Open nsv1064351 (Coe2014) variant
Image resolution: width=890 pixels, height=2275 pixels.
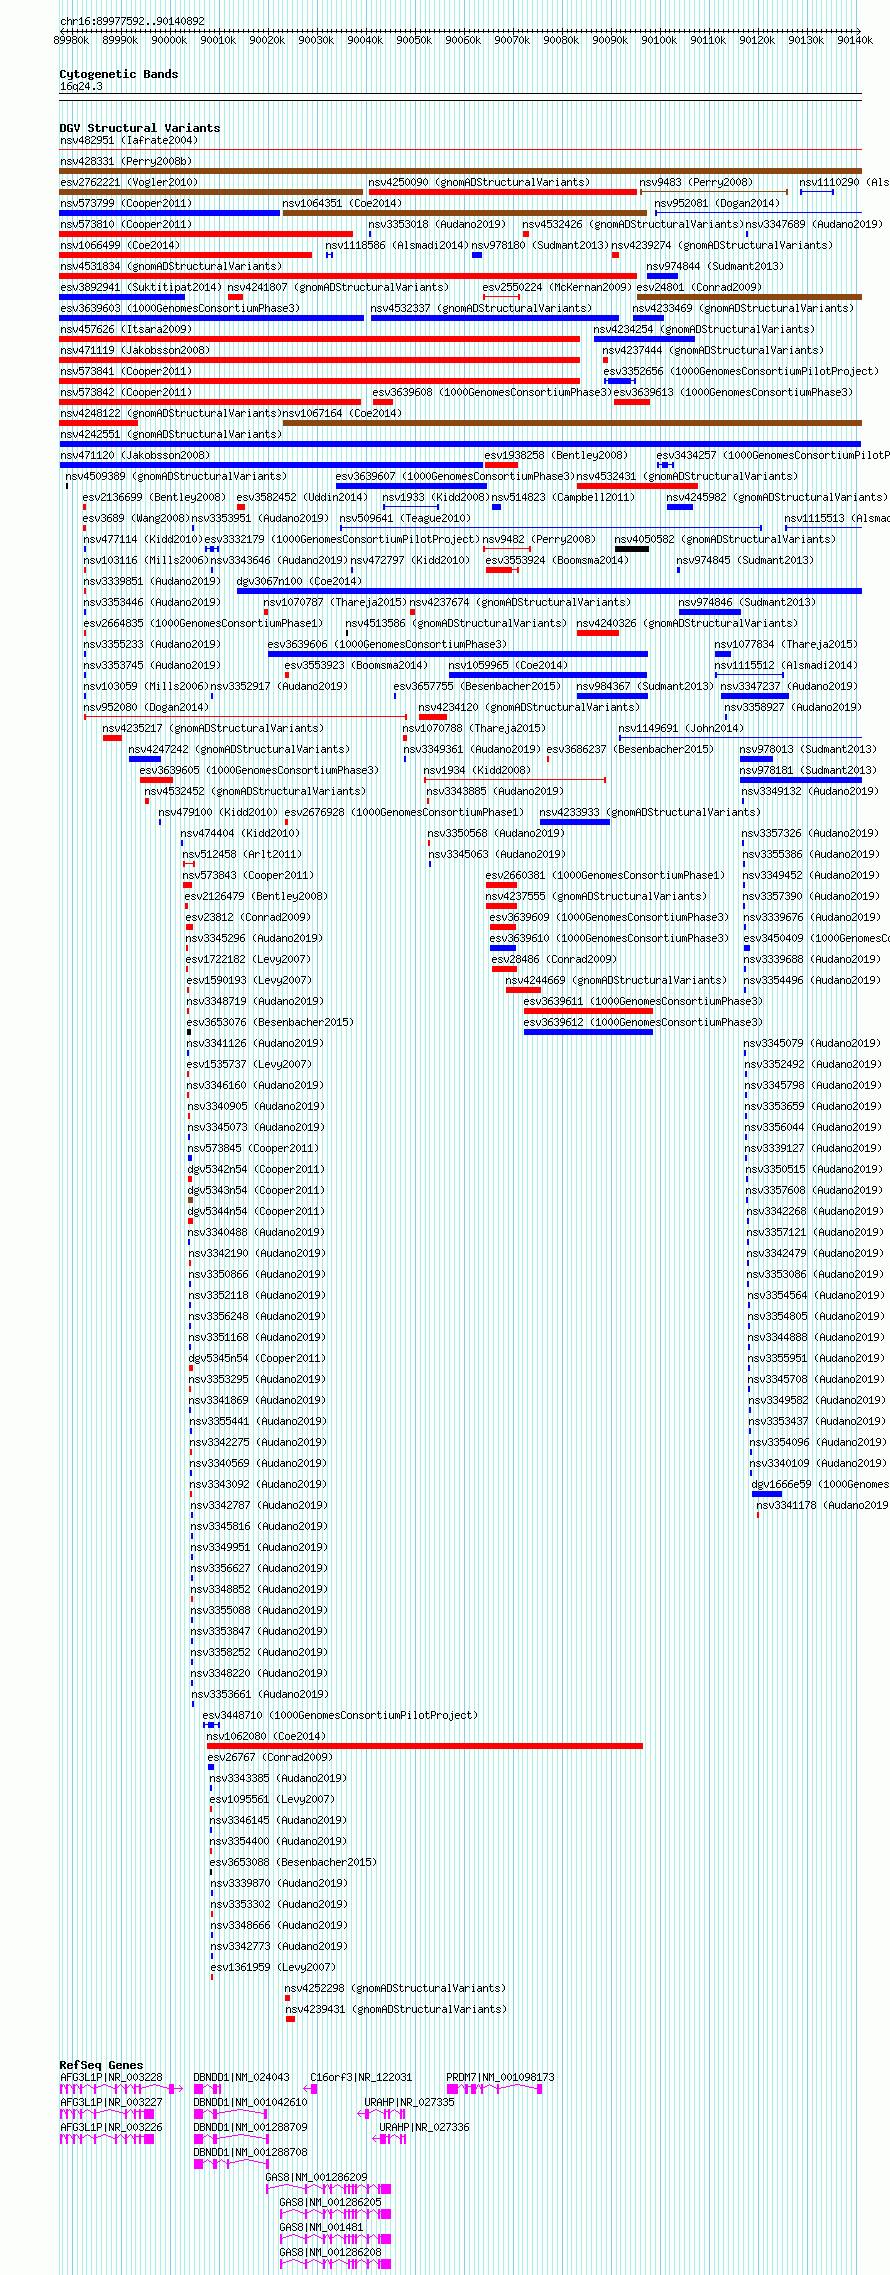point(341,203)
